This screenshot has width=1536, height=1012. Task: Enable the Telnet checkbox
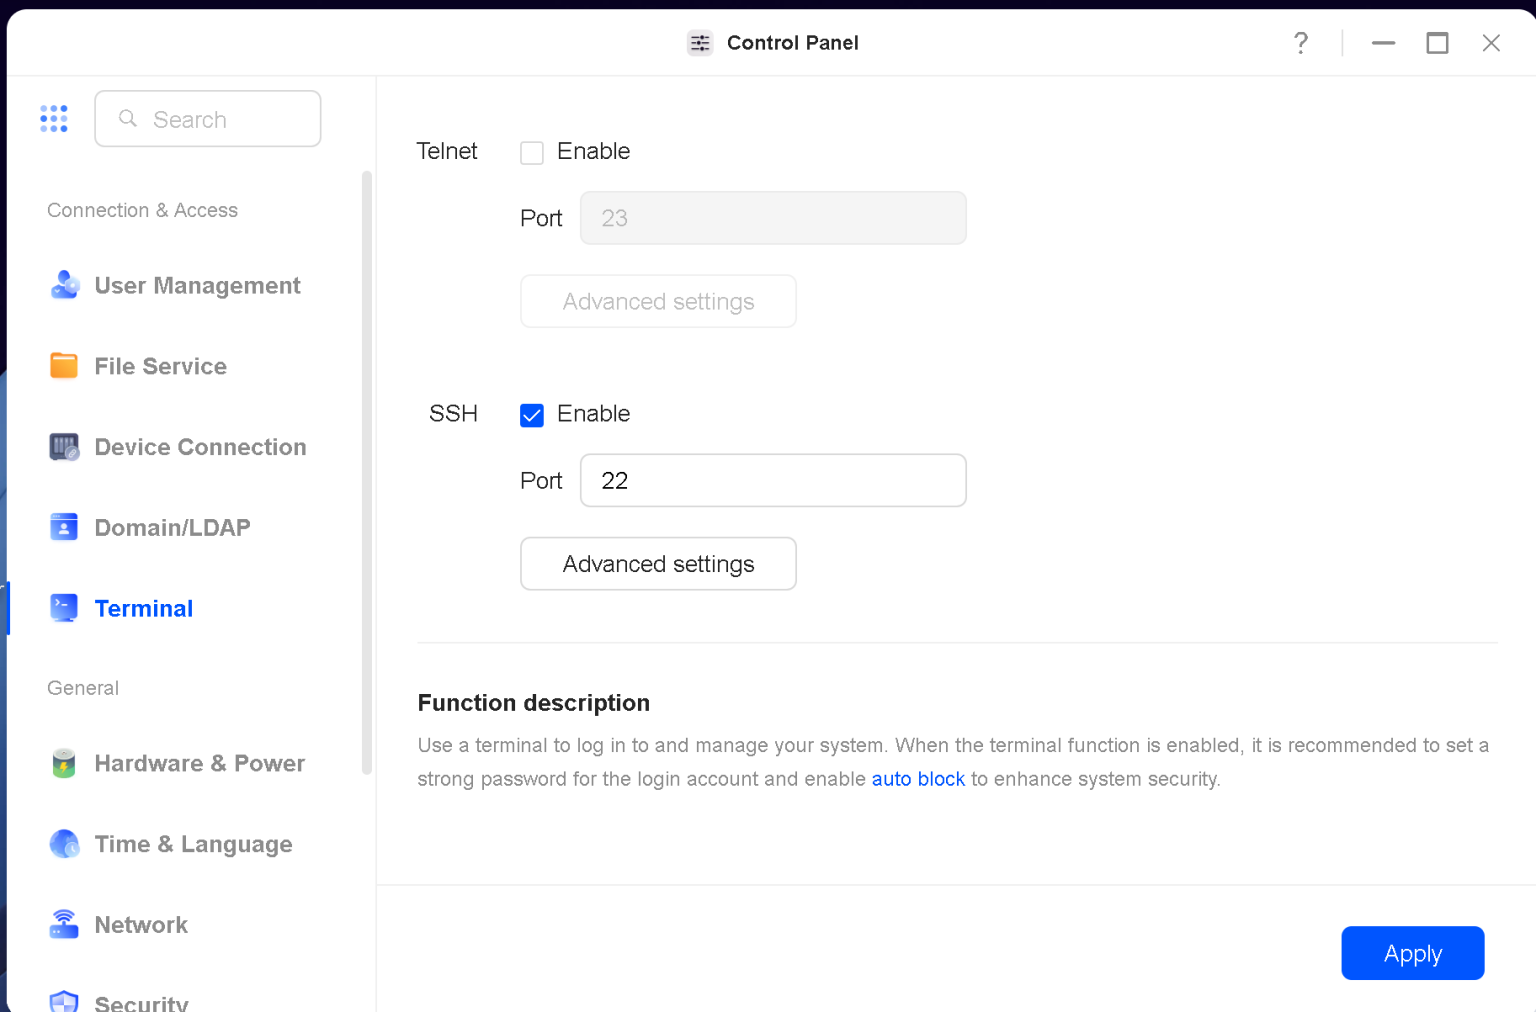pos(532,153)
